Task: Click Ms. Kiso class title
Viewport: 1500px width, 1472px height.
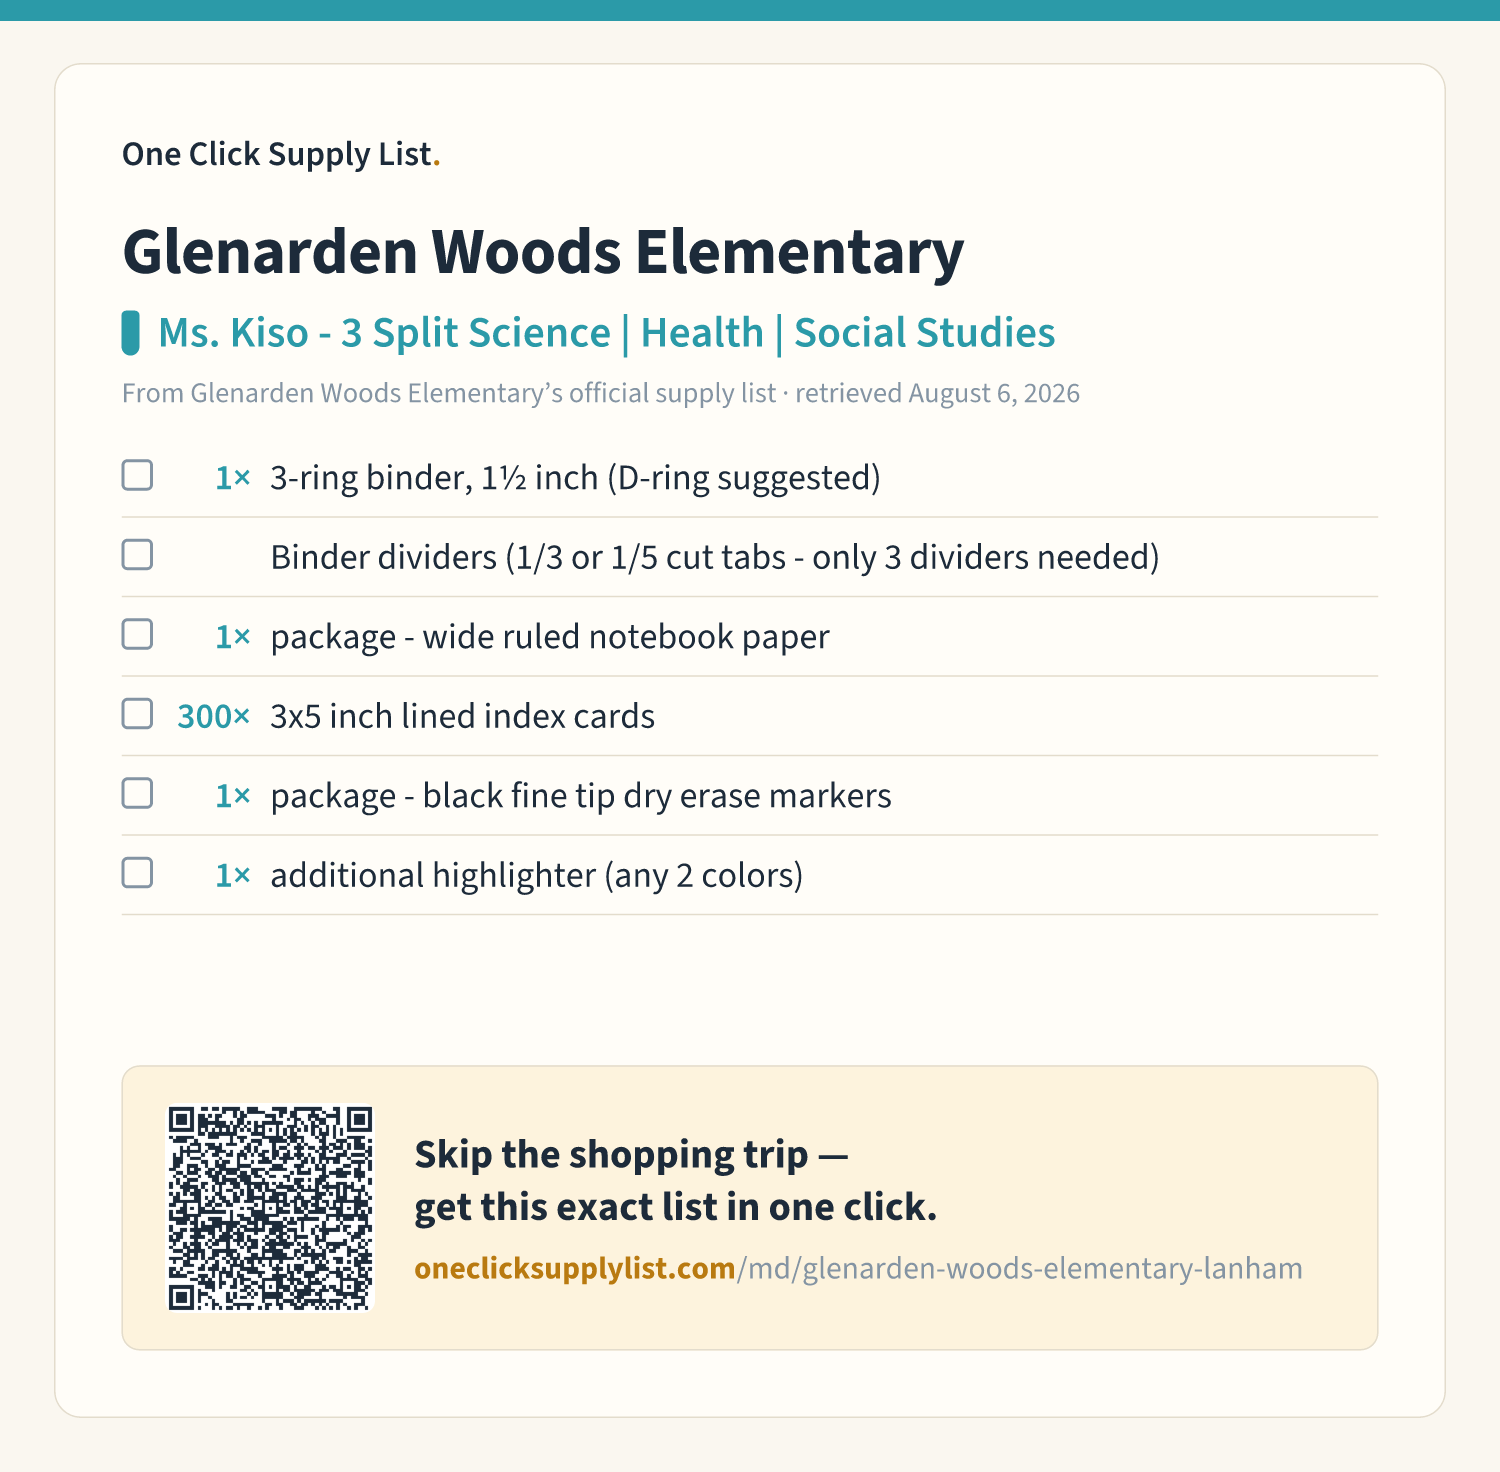Action: (607, 333)
